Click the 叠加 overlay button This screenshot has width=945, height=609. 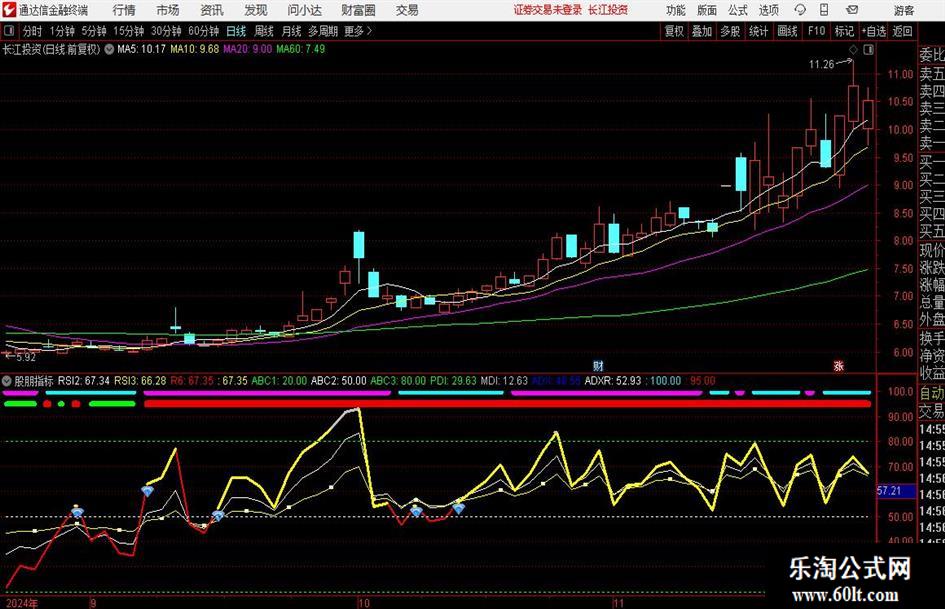click(702, 31)
